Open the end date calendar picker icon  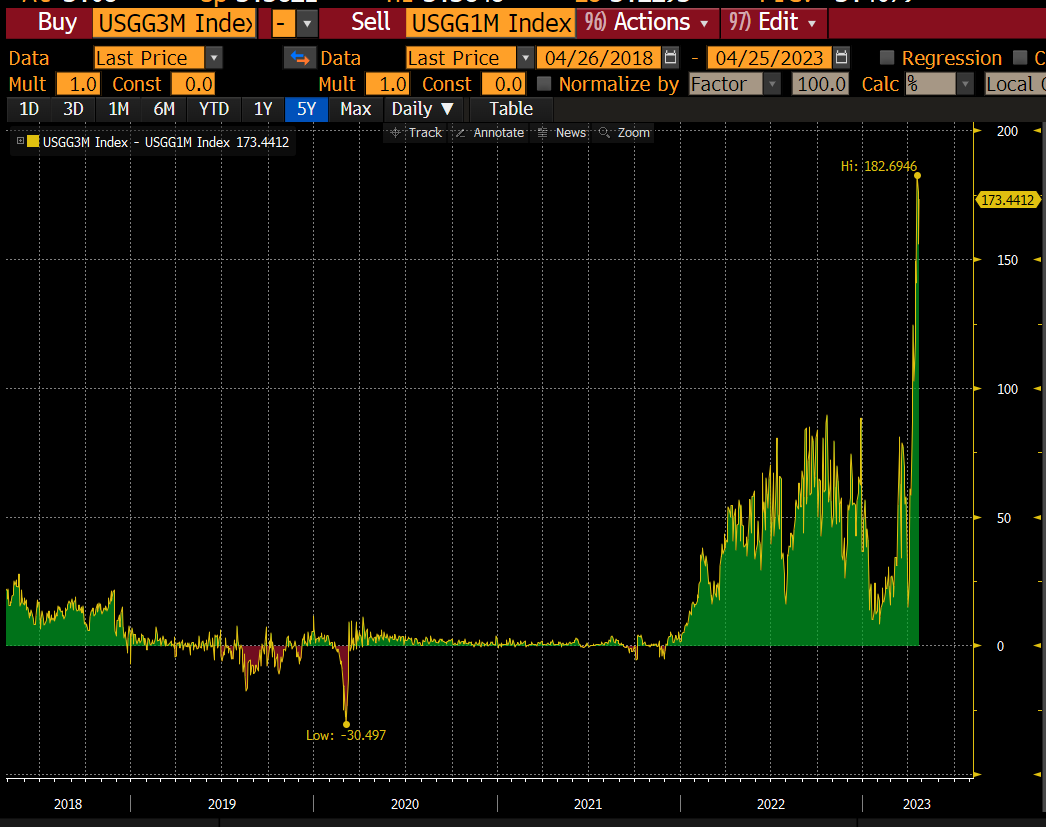(842, 58)
